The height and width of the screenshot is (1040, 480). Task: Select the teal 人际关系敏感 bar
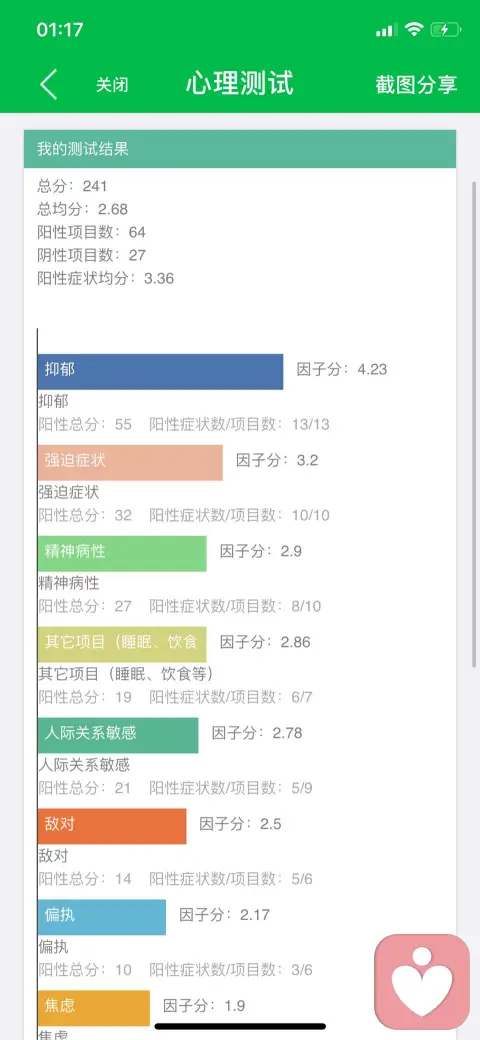118,735
